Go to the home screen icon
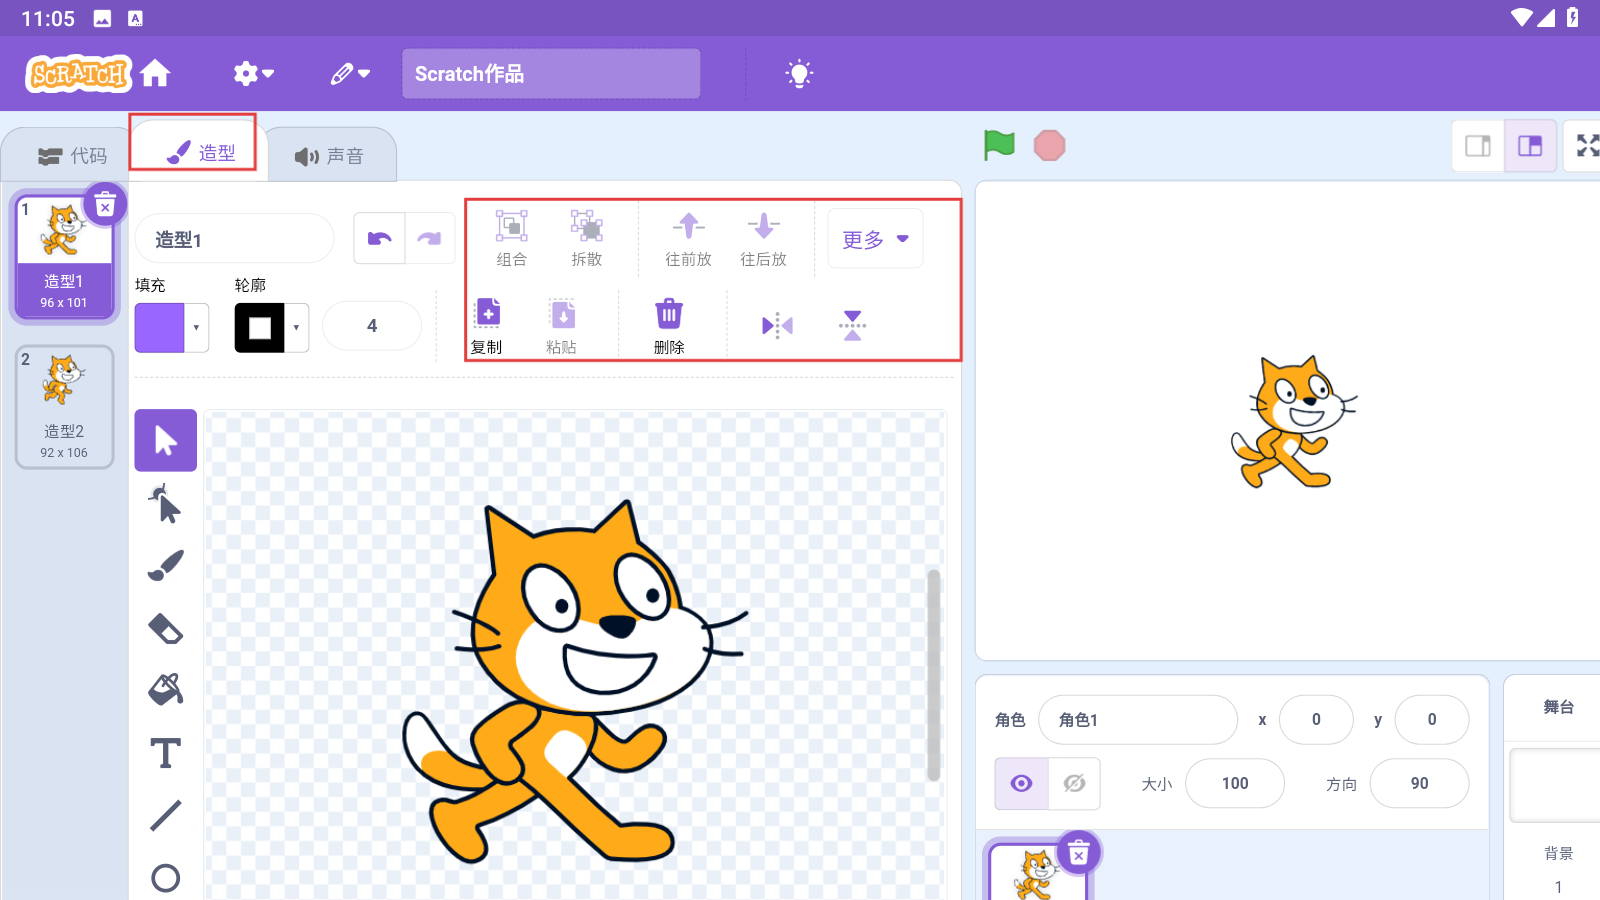Viewport: 1600px width, 900px height. pos(155,73)
